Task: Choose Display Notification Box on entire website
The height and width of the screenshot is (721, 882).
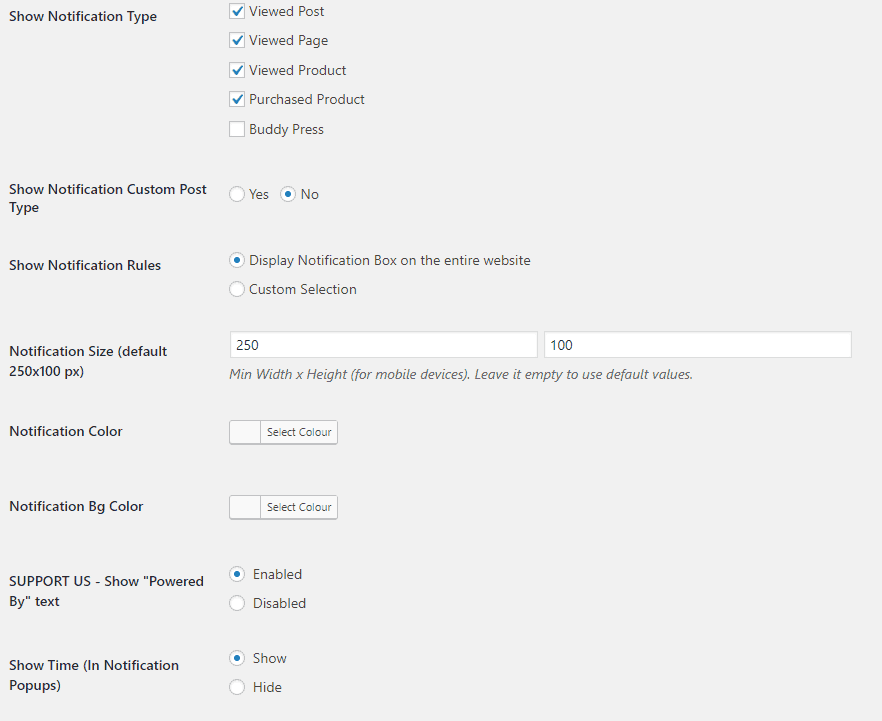Action: tap(237, 260)
